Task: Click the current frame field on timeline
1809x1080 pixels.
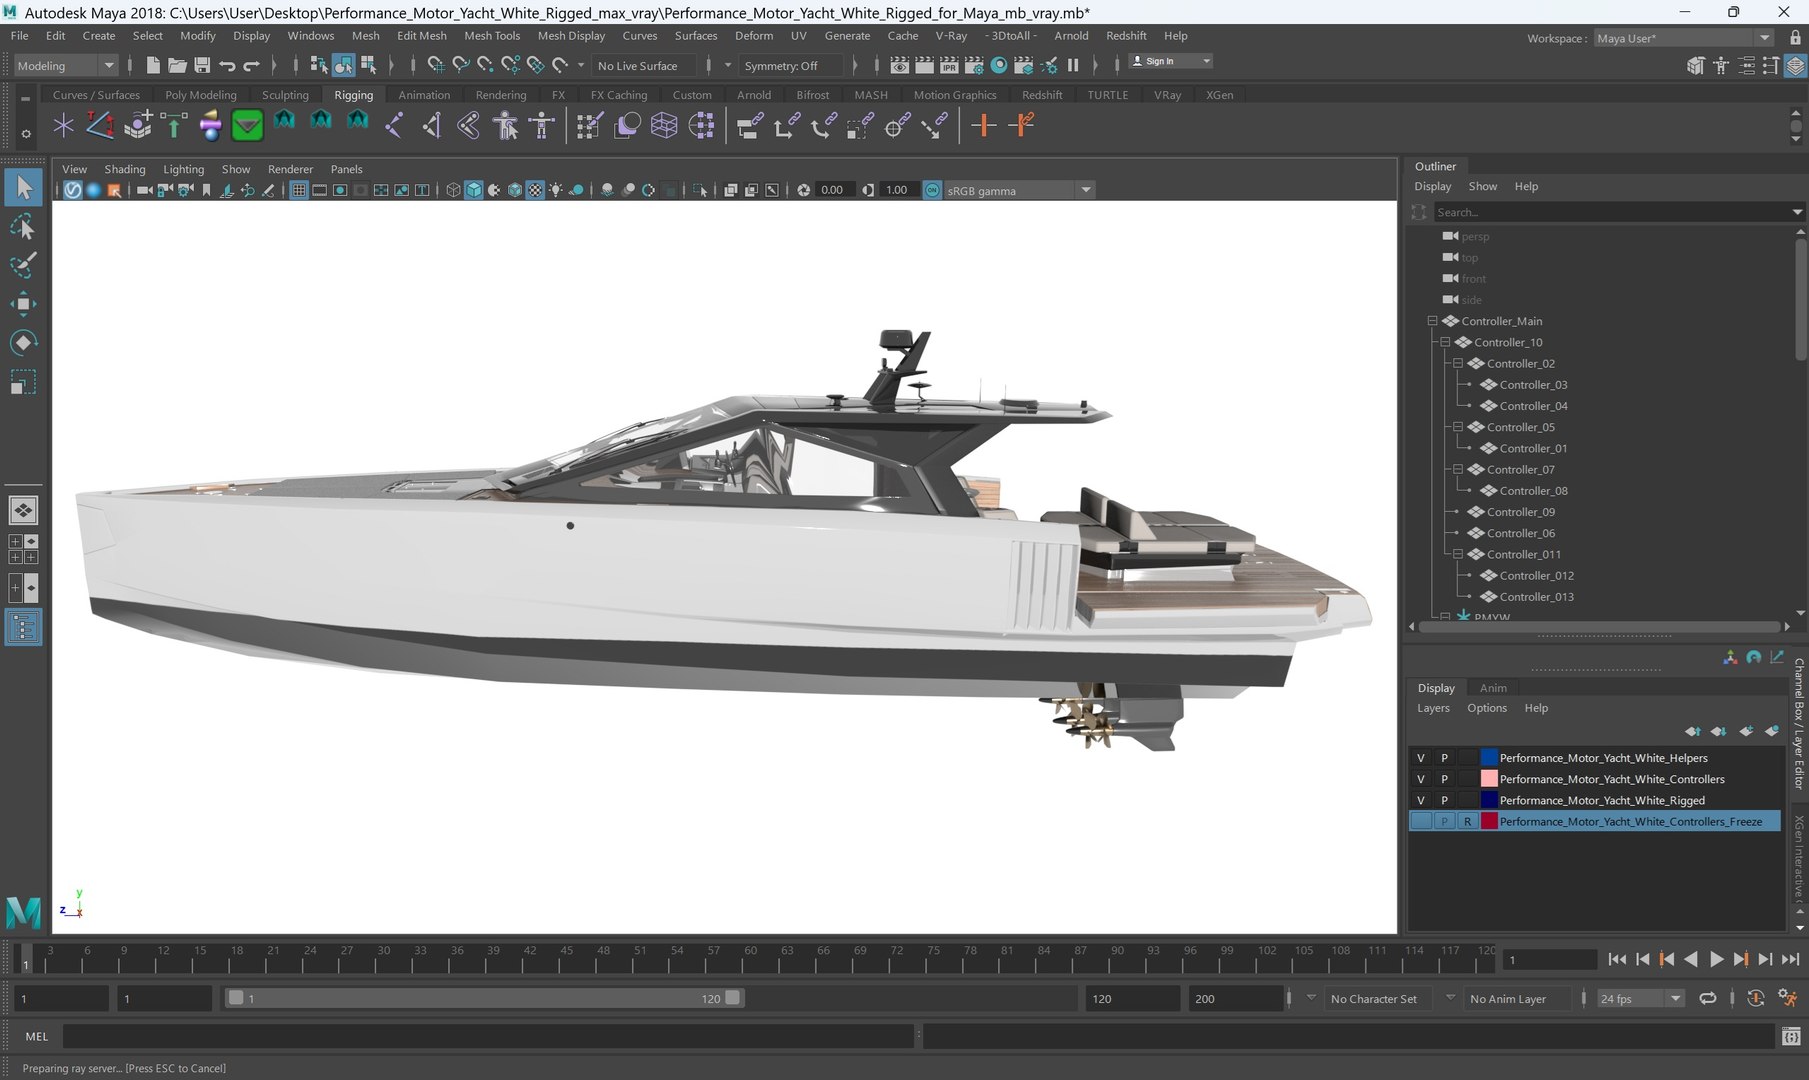Action: coord(1550,959)
